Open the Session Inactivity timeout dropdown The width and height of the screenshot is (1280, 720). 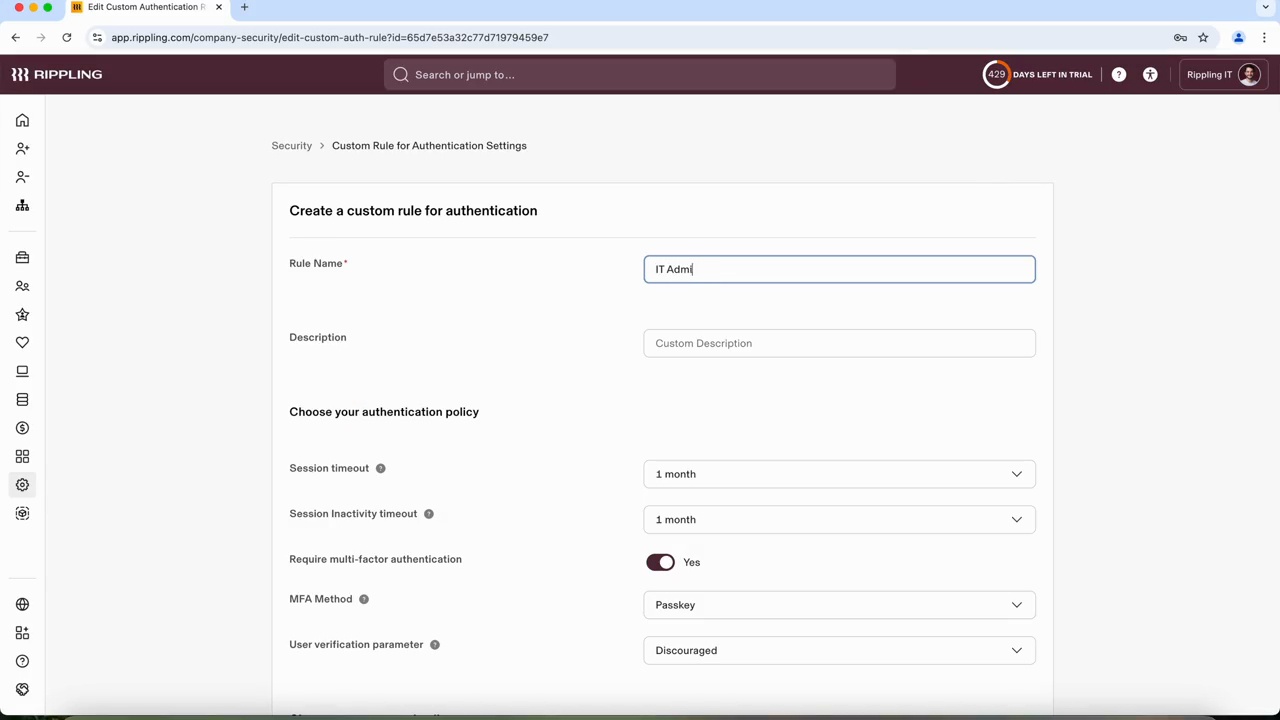(x=839, y=520)
